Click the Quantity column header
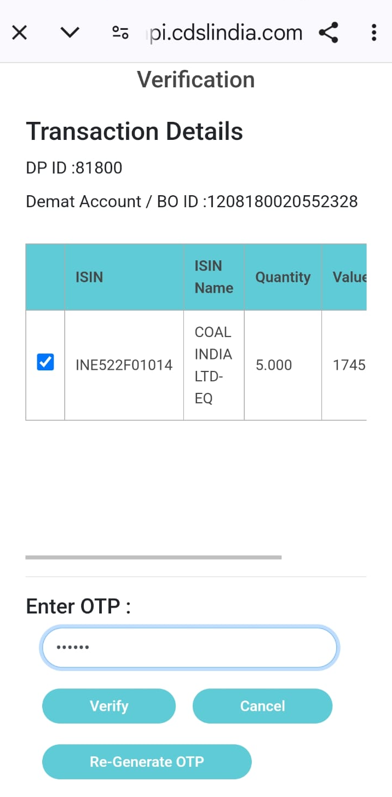392x797 pixels. coord(283,277)
